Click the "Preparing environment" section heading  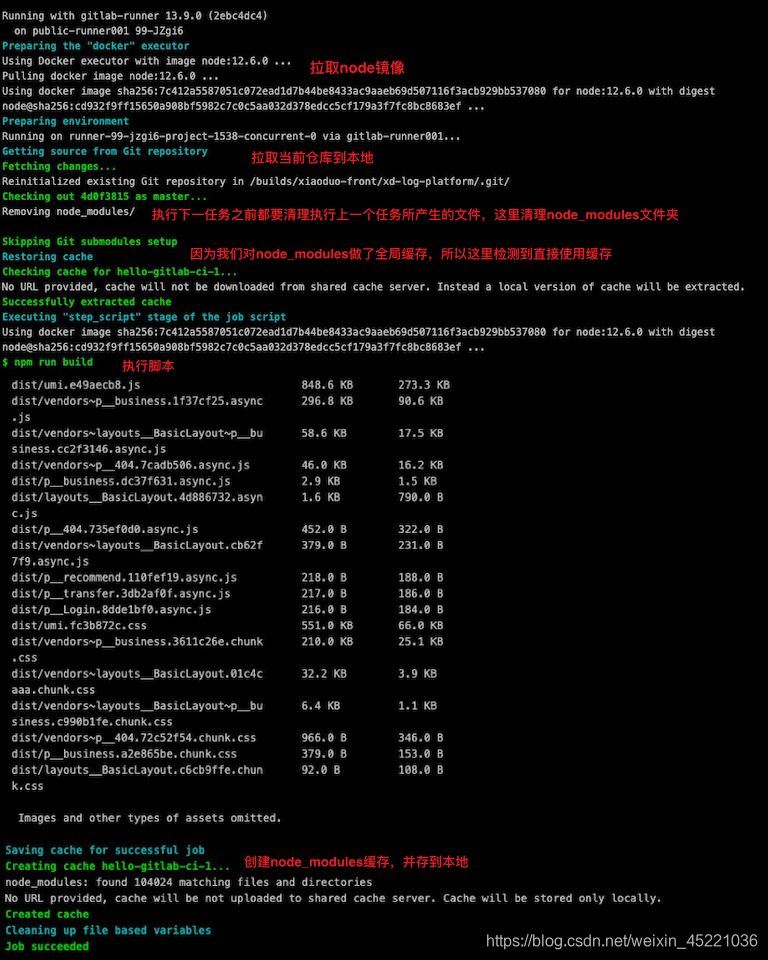(66, 121)
